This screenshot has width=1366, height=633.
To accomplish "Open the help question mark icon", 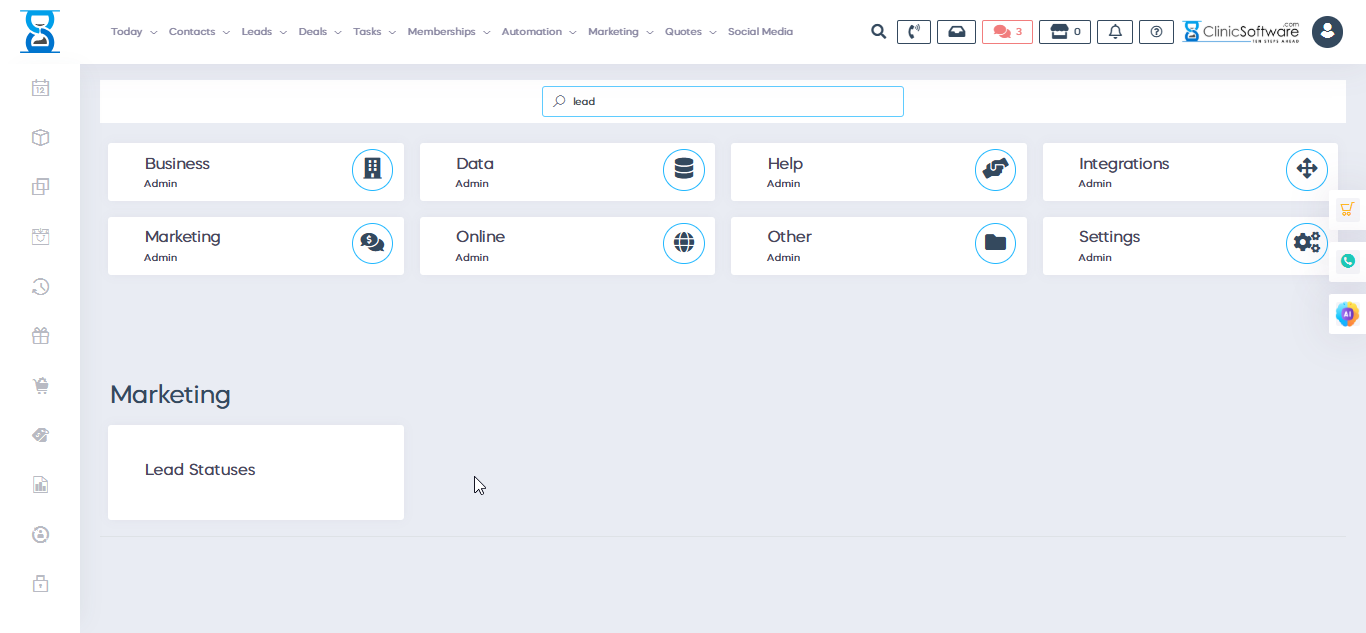I will coord(1156,32).
